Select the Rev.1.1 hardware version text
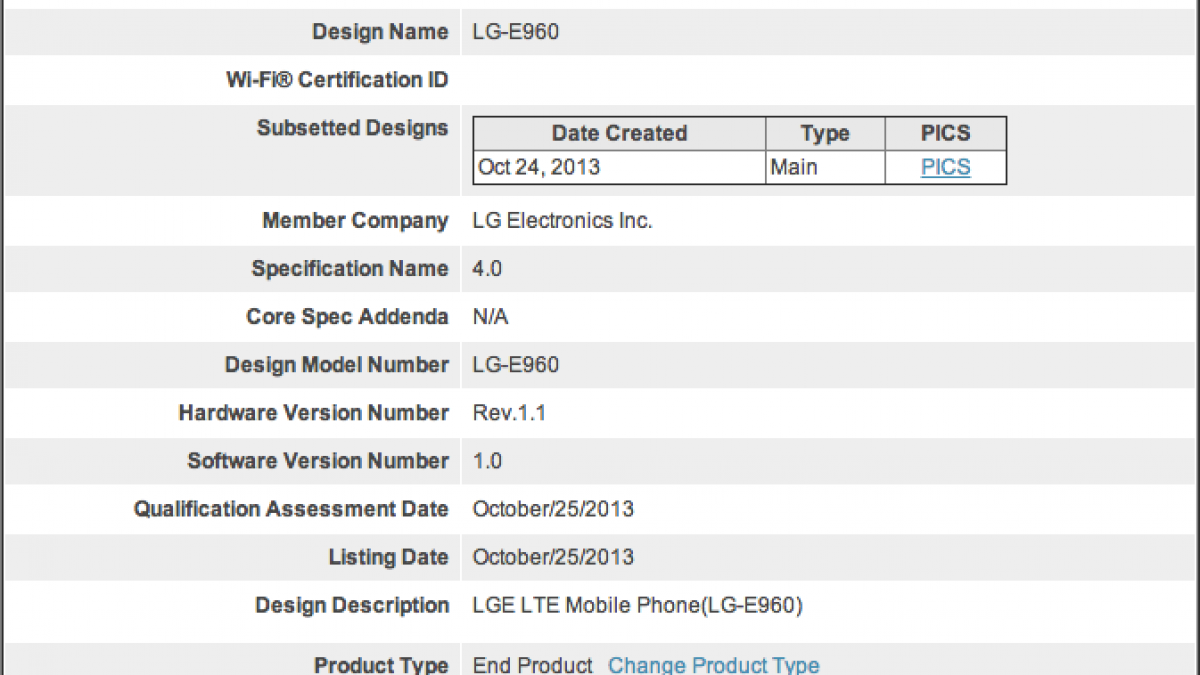 point(509,413)
